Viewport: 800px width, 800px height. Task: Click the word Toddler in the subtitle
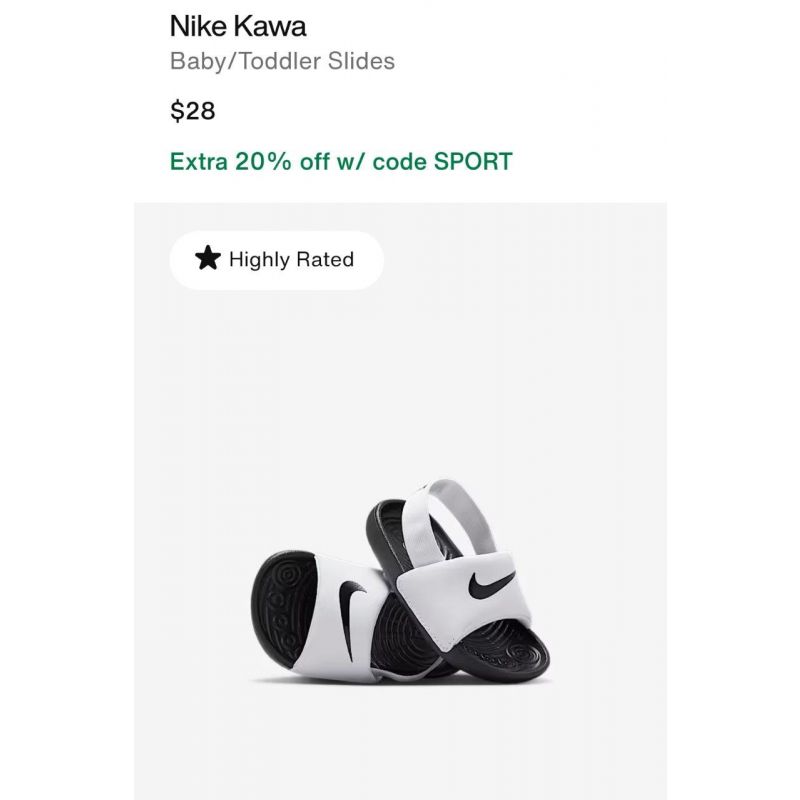pos(280,61)
